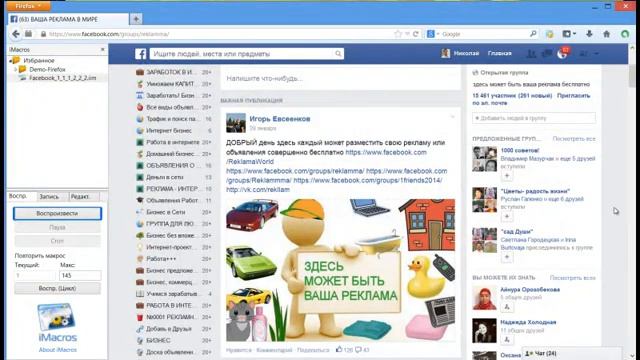This screenshot has height=360, width=640.
Task: Open the notifications globe icon
Action: coord(562,54)
